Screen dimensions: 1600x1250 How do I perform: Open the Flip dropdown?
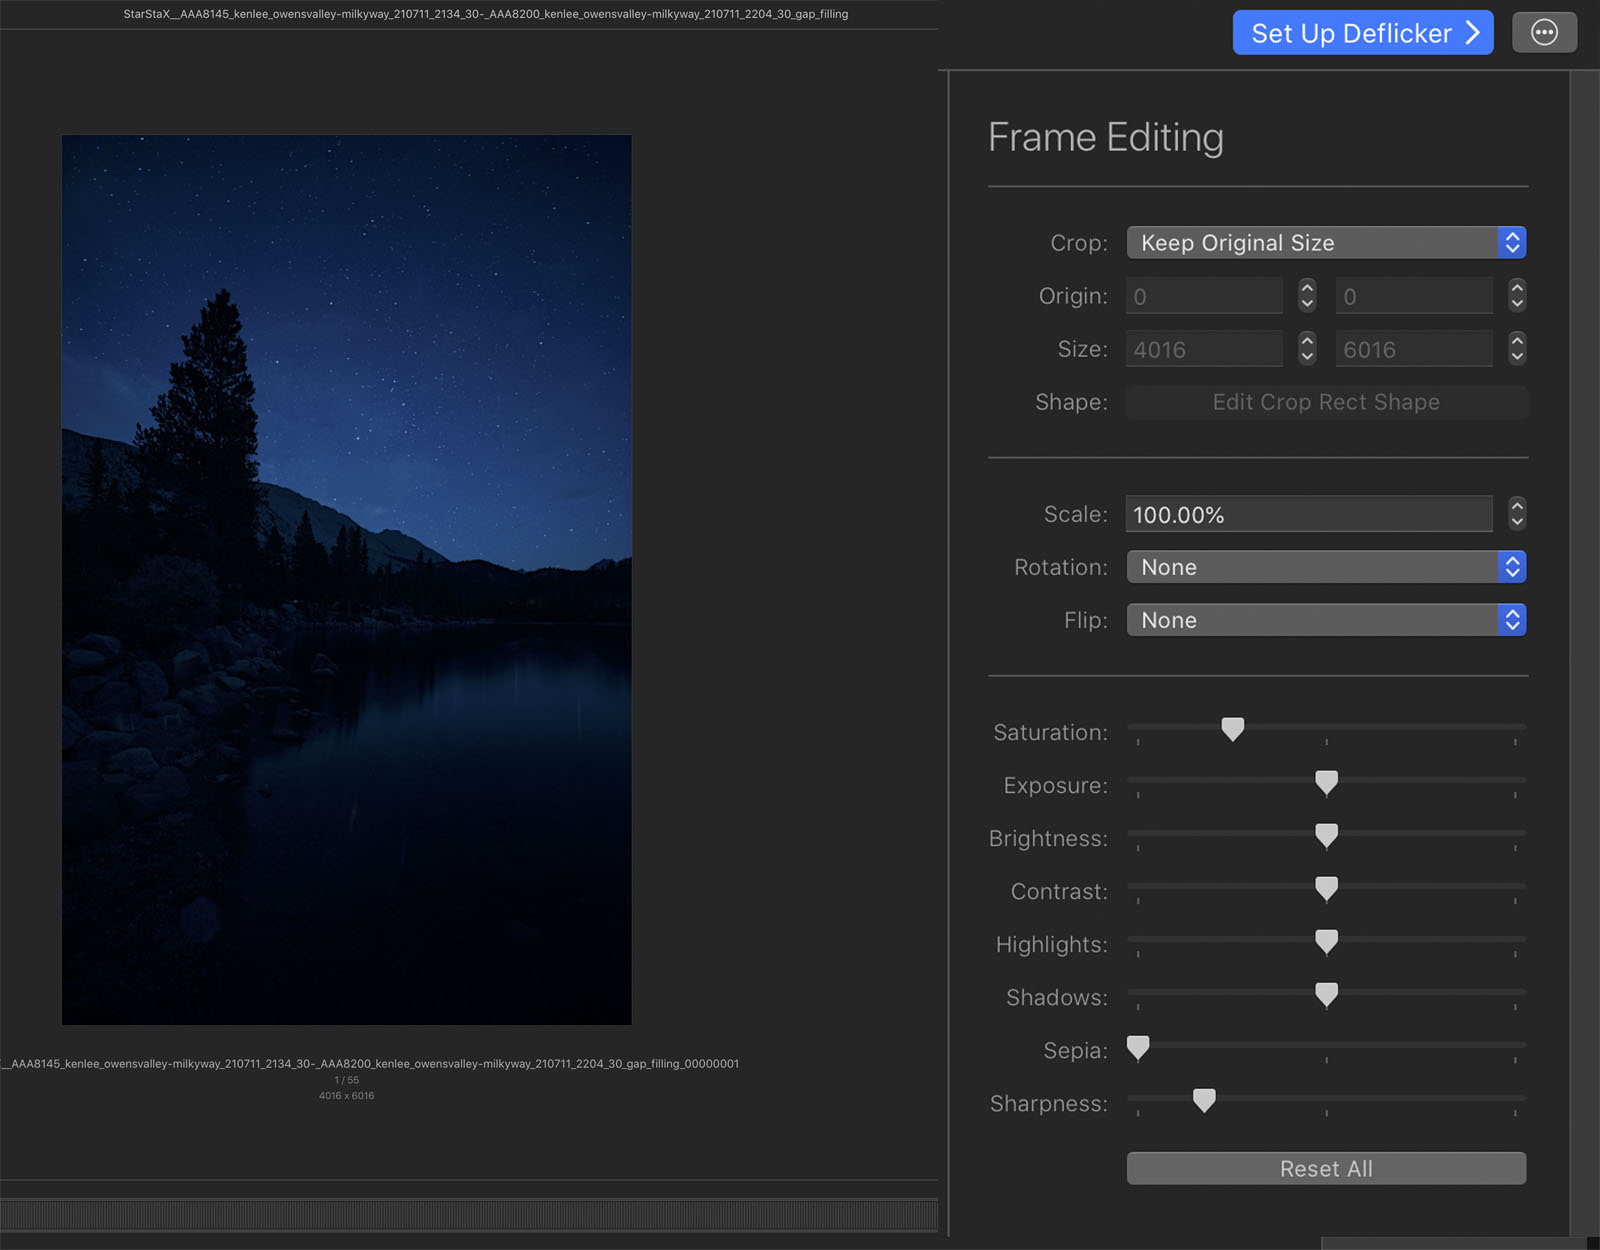1325,620
